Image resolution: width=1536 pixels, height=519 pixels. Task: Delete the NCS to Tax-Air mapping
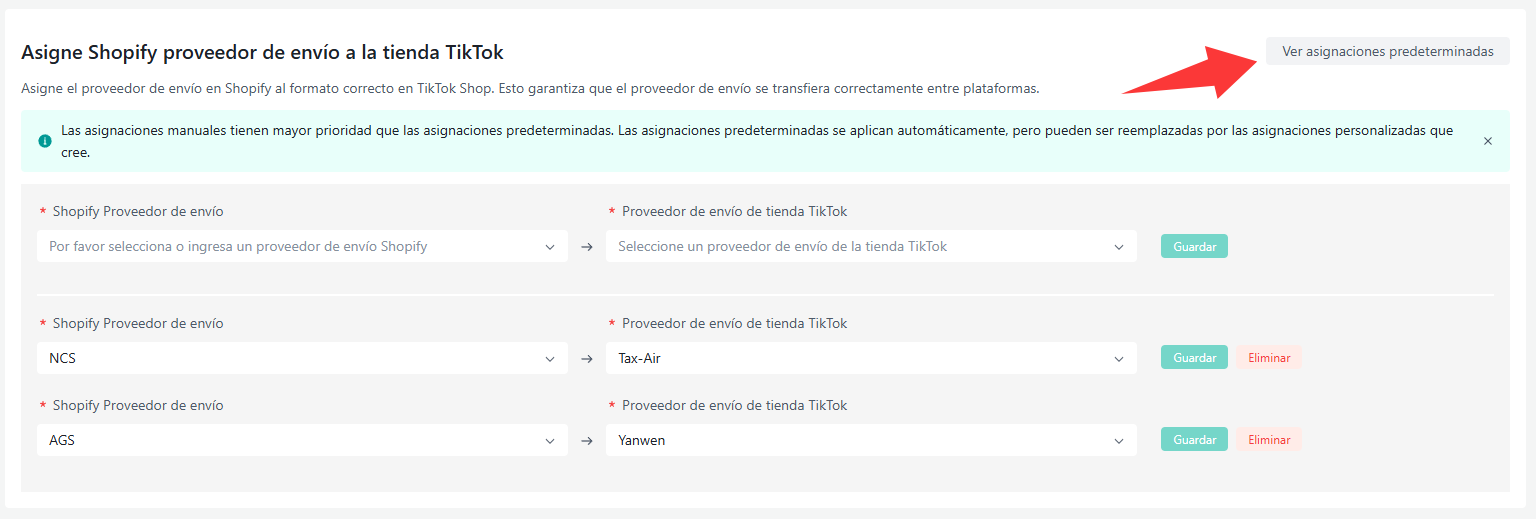pyautogui.click(x=1268, y=358)
